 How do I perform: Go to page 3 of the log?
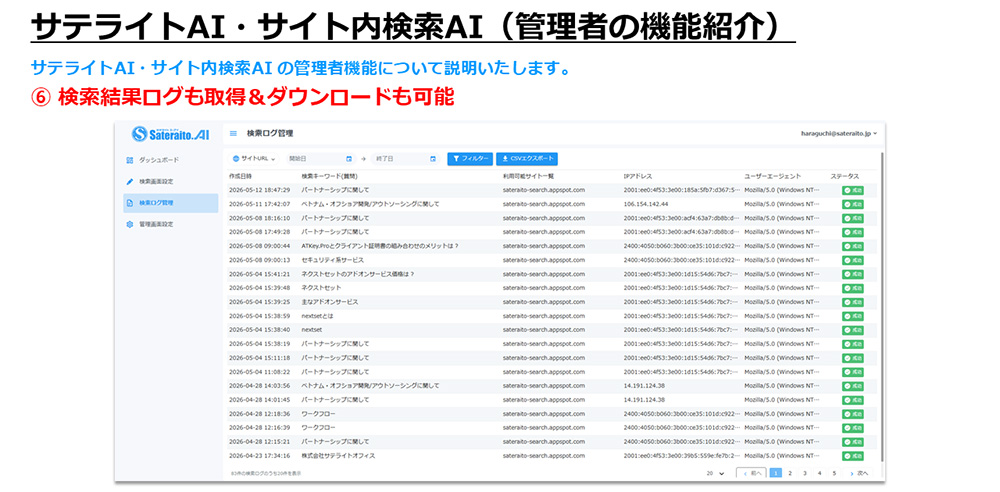(x=805, y=473)
